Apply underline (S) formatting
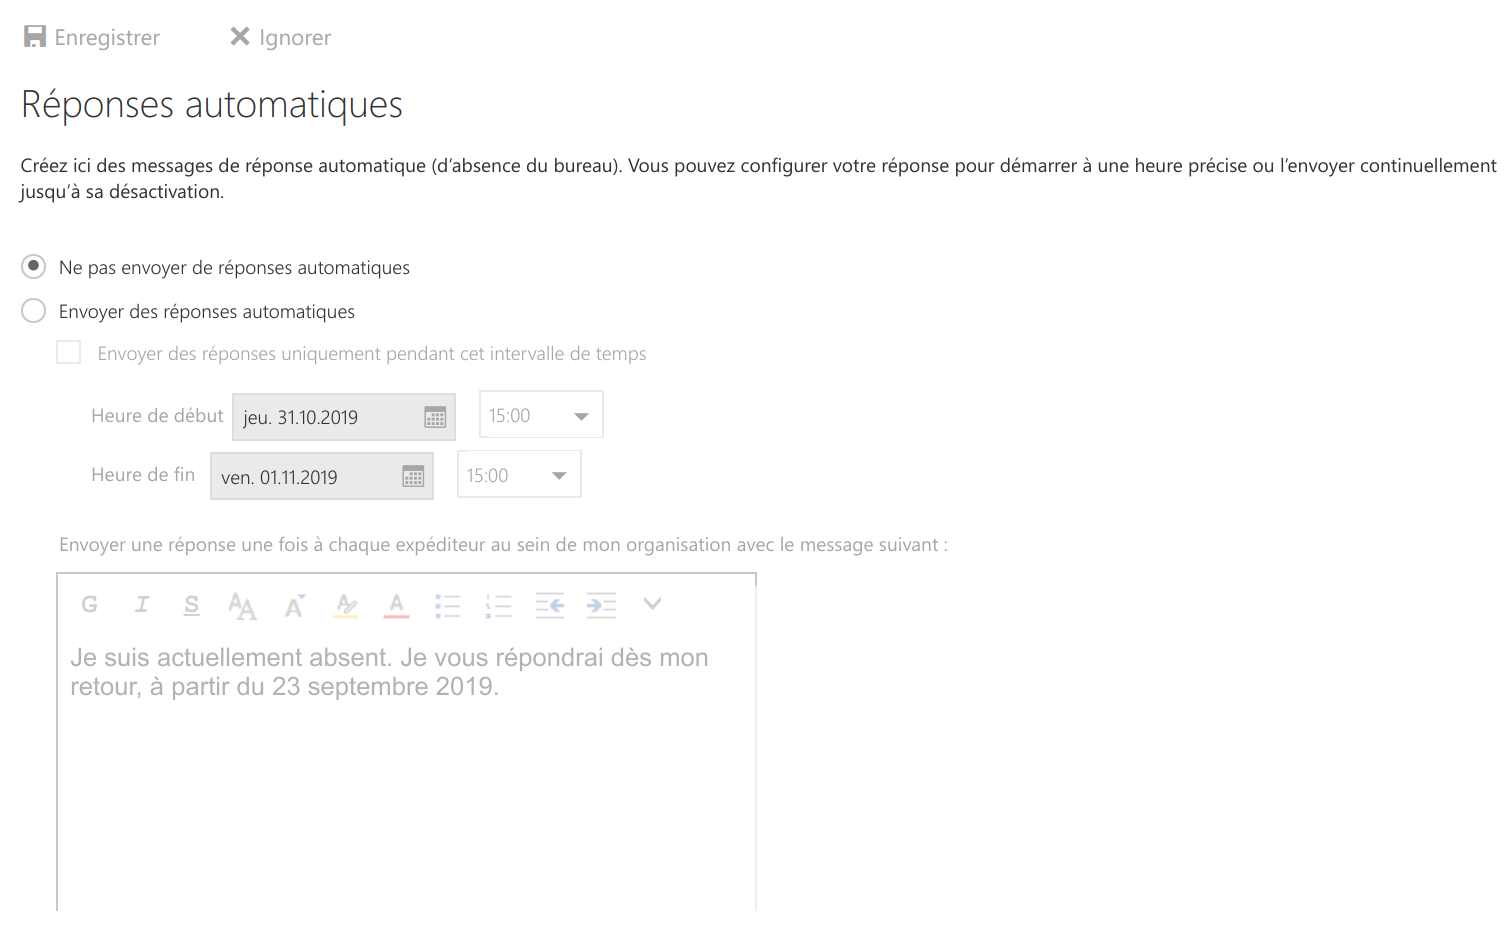The image size is (1505, 927). tap(192, 605)
